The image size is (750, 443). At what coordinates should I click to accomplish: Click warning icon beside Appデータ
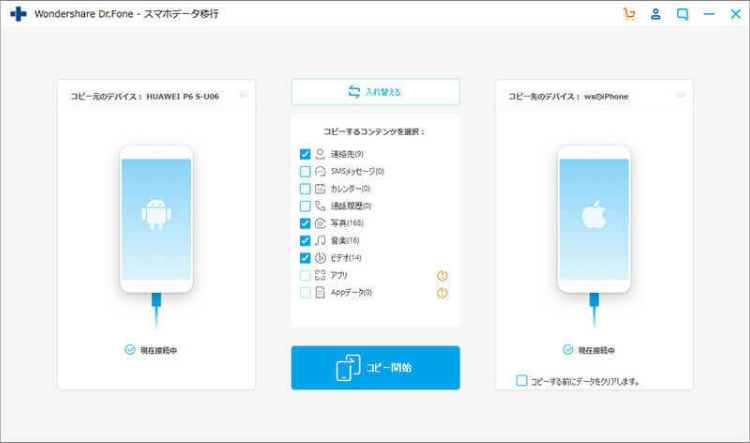click(442, 293)
